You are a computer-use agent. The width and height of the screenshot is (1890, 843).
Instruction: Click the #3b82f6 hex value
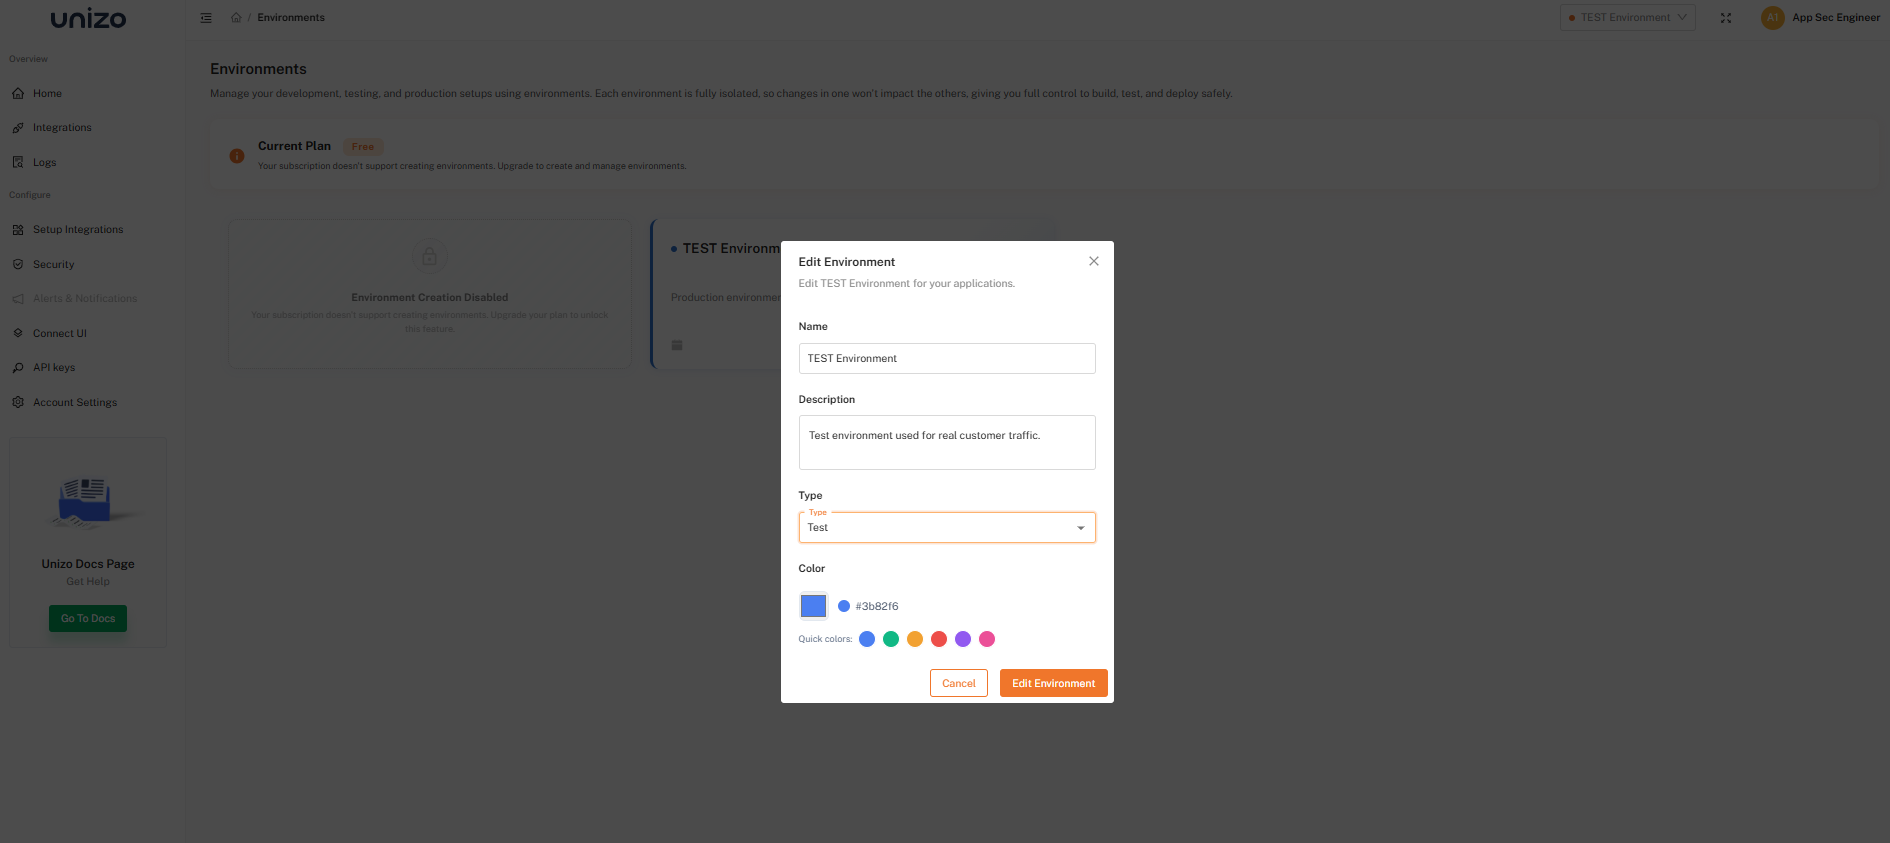[x=877, y=607]
